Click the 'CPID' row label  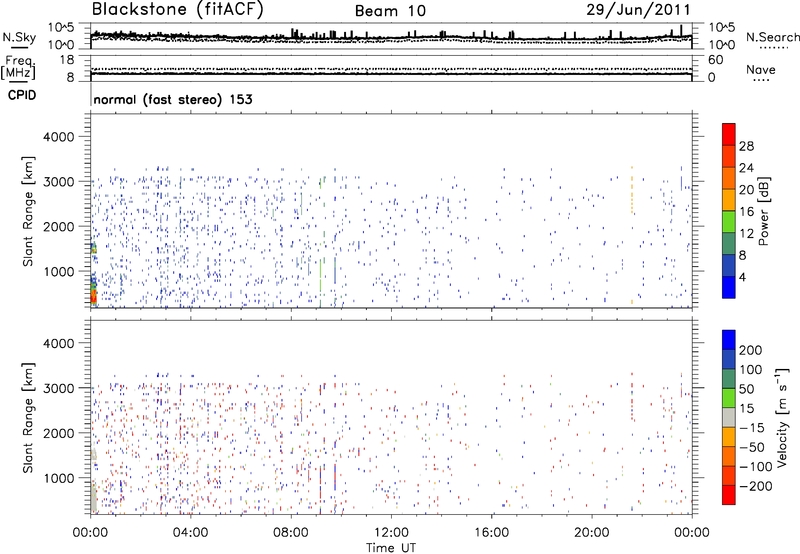22,95
